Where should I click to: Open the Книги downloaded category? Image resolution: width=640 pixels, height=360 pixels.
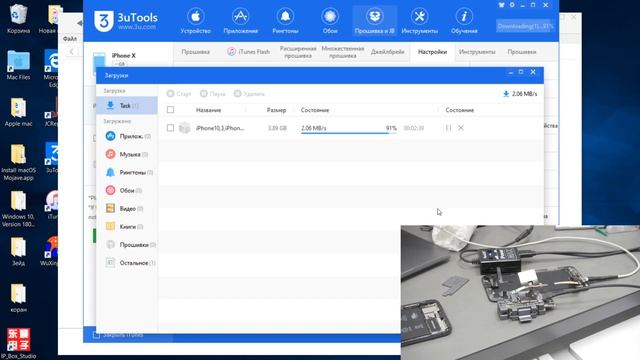(x=124, y=227)
